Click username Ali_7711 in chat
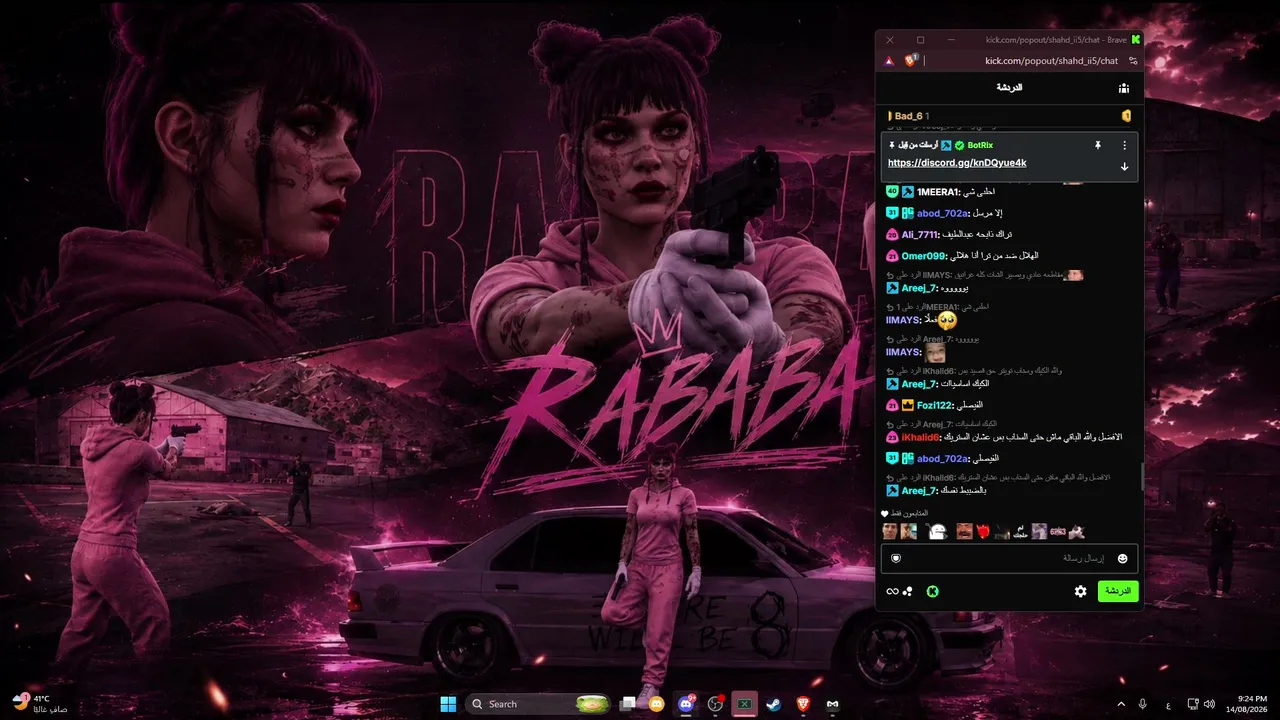This screenshot has width=1280, height=720. (x=921, y=235)
